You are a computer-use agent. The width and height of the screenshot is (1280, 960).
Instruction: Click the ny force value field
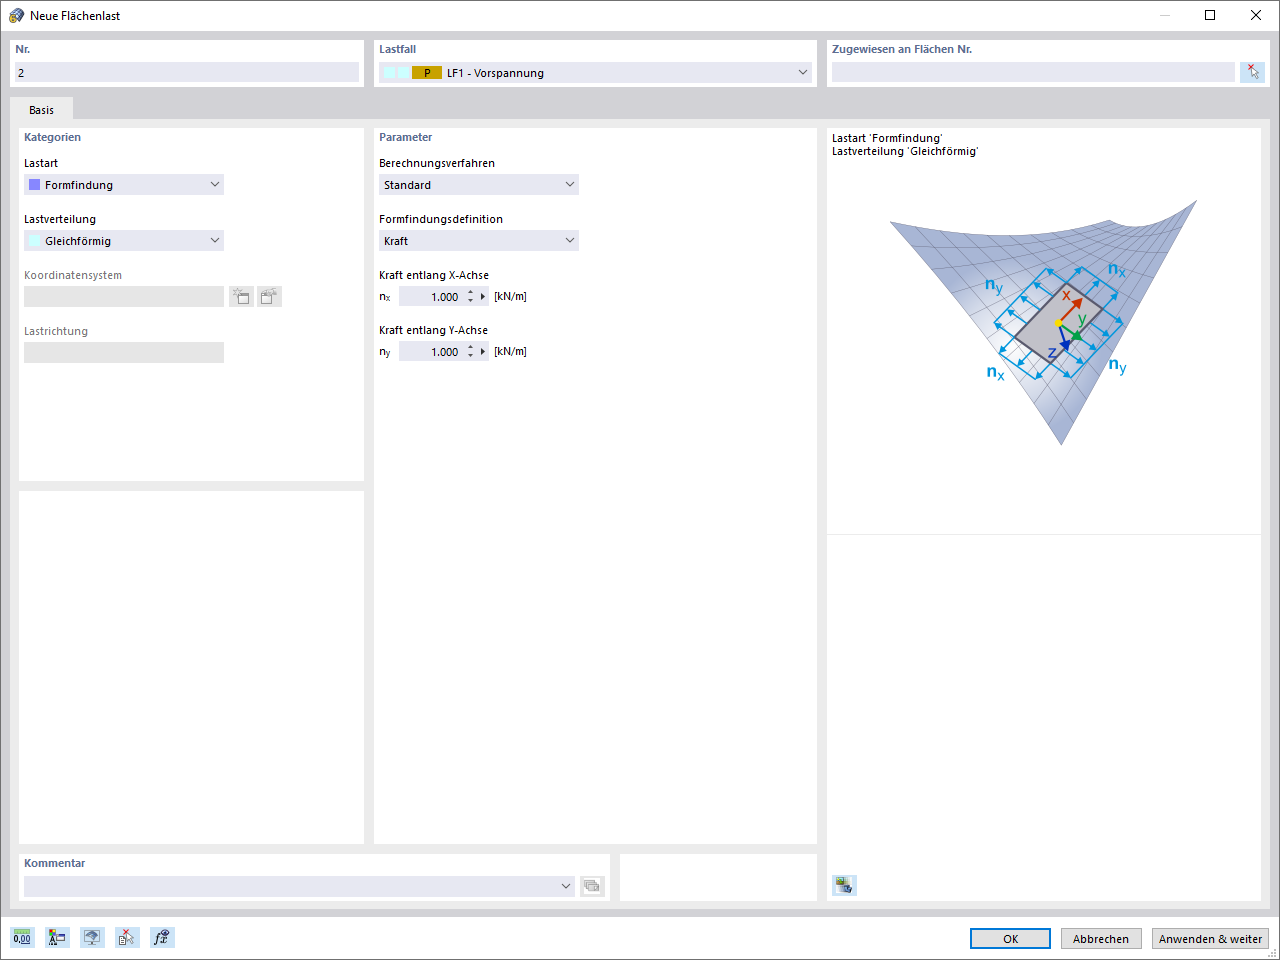[431, 351]
